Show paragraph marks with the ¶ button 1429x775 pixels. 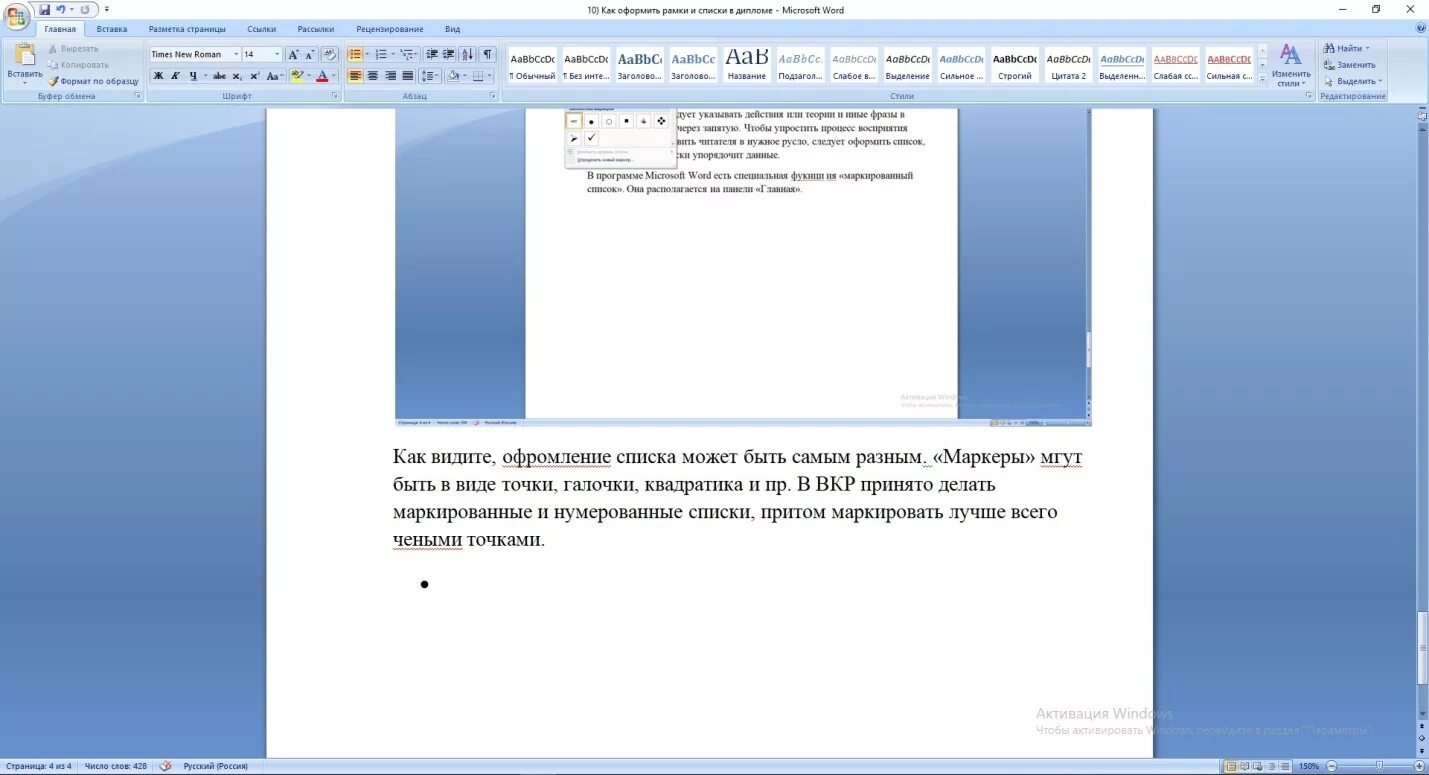(x=487, y=55)
